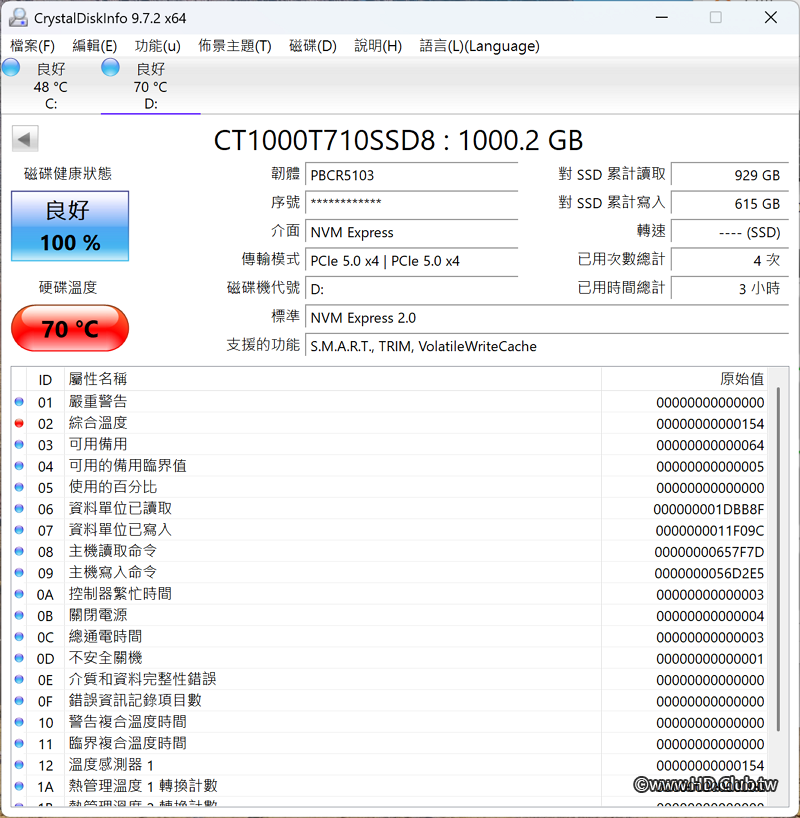Select attribute row 03 可用備用

pyautogui.click(x=389, y=444)
